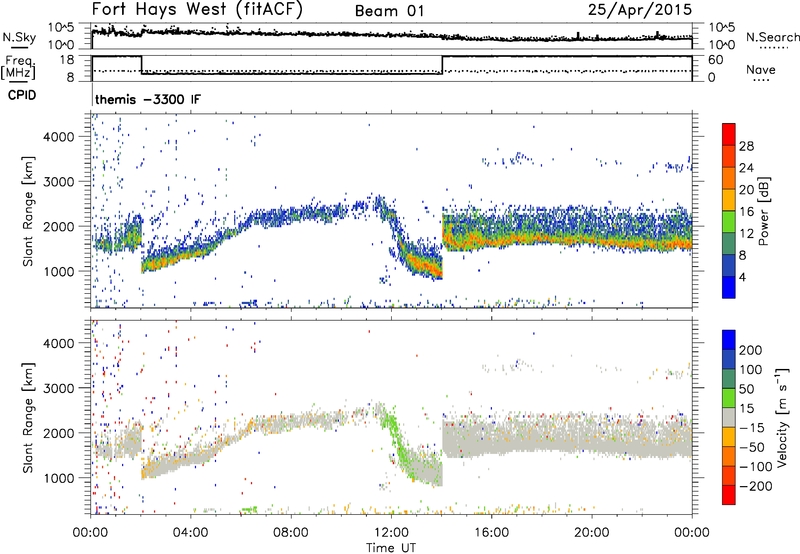Click the 'Fort Hays West (fitACF)' title

click(197, 9)
